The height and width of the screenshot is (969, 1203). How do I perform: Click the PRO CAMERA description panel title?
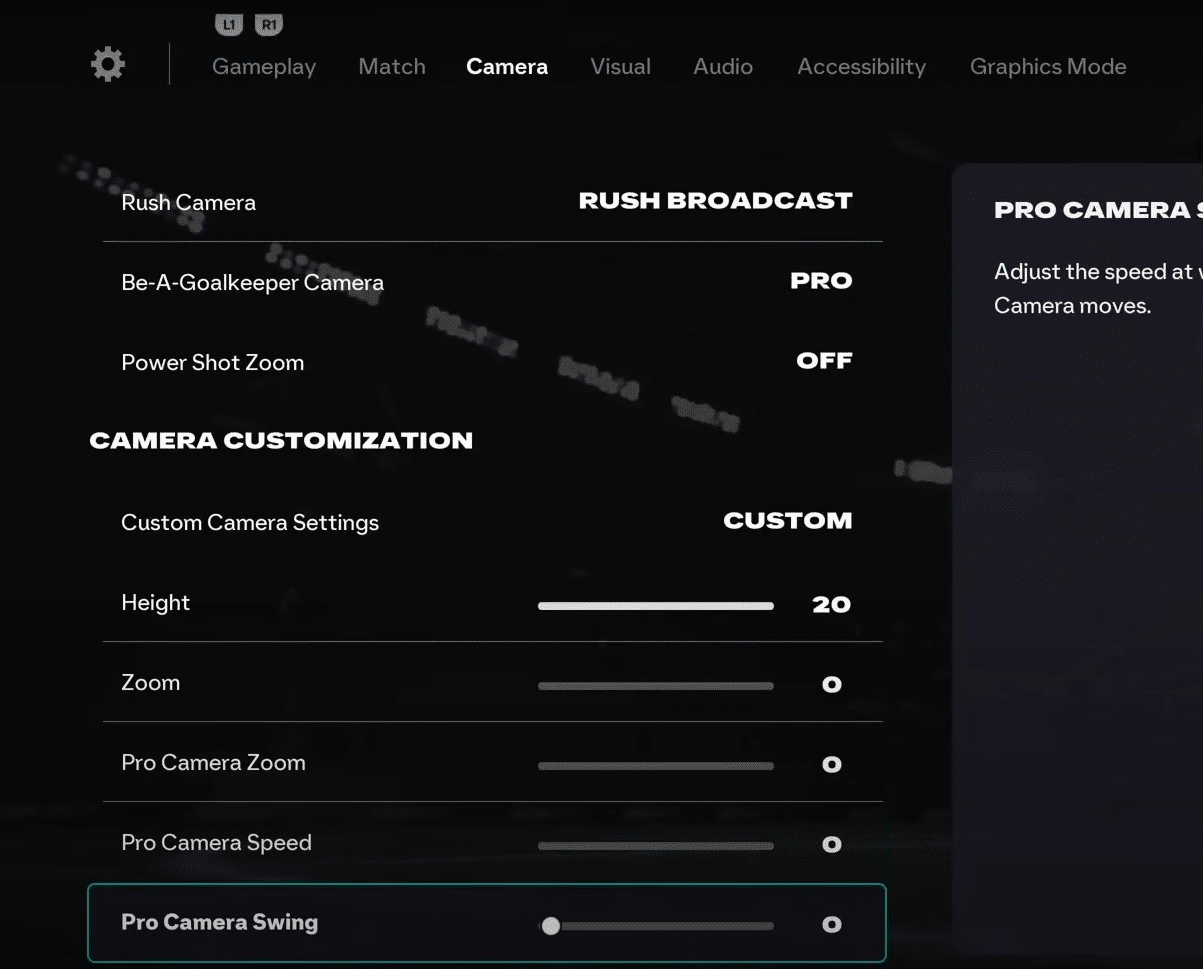1098,210
